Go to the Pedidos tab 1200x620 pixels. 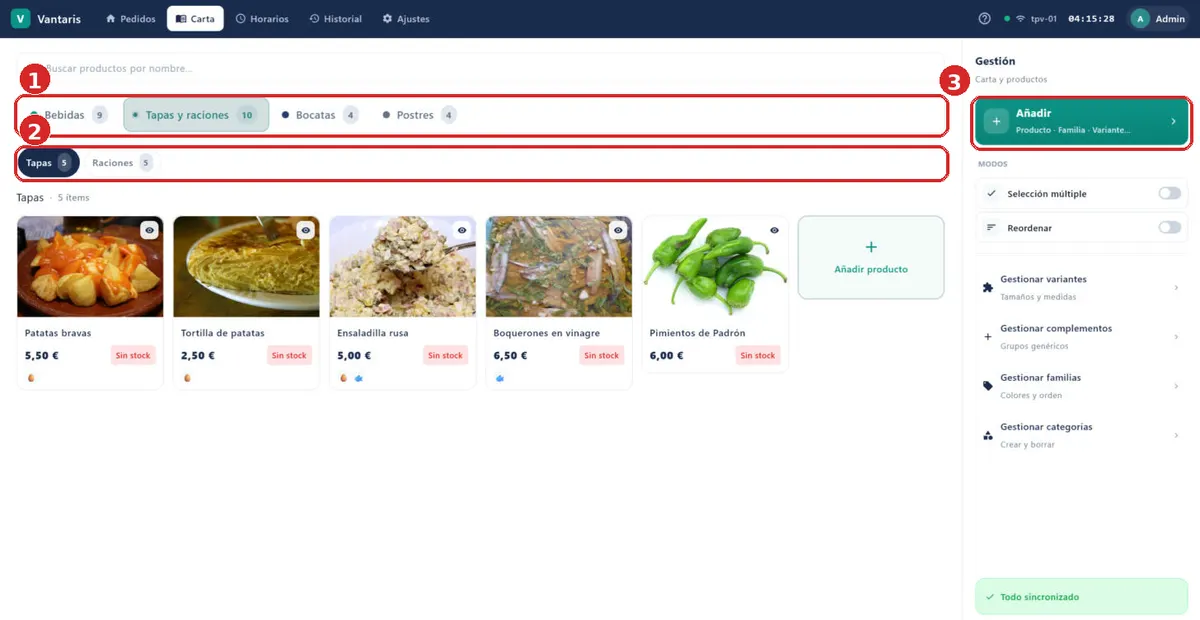click(x=131, y=19)
